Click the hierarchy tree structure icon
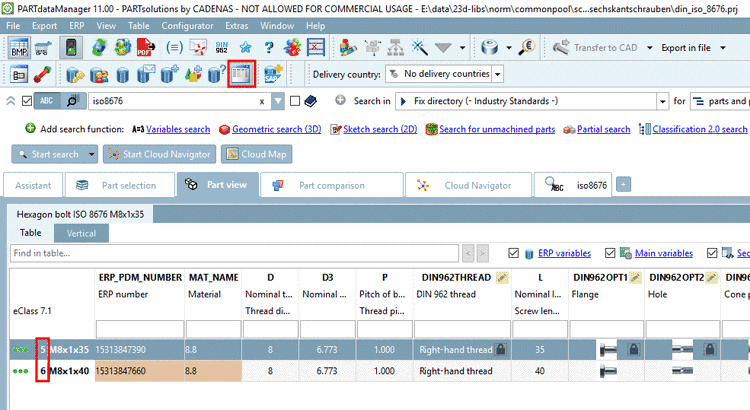 (x=396, y=47)
